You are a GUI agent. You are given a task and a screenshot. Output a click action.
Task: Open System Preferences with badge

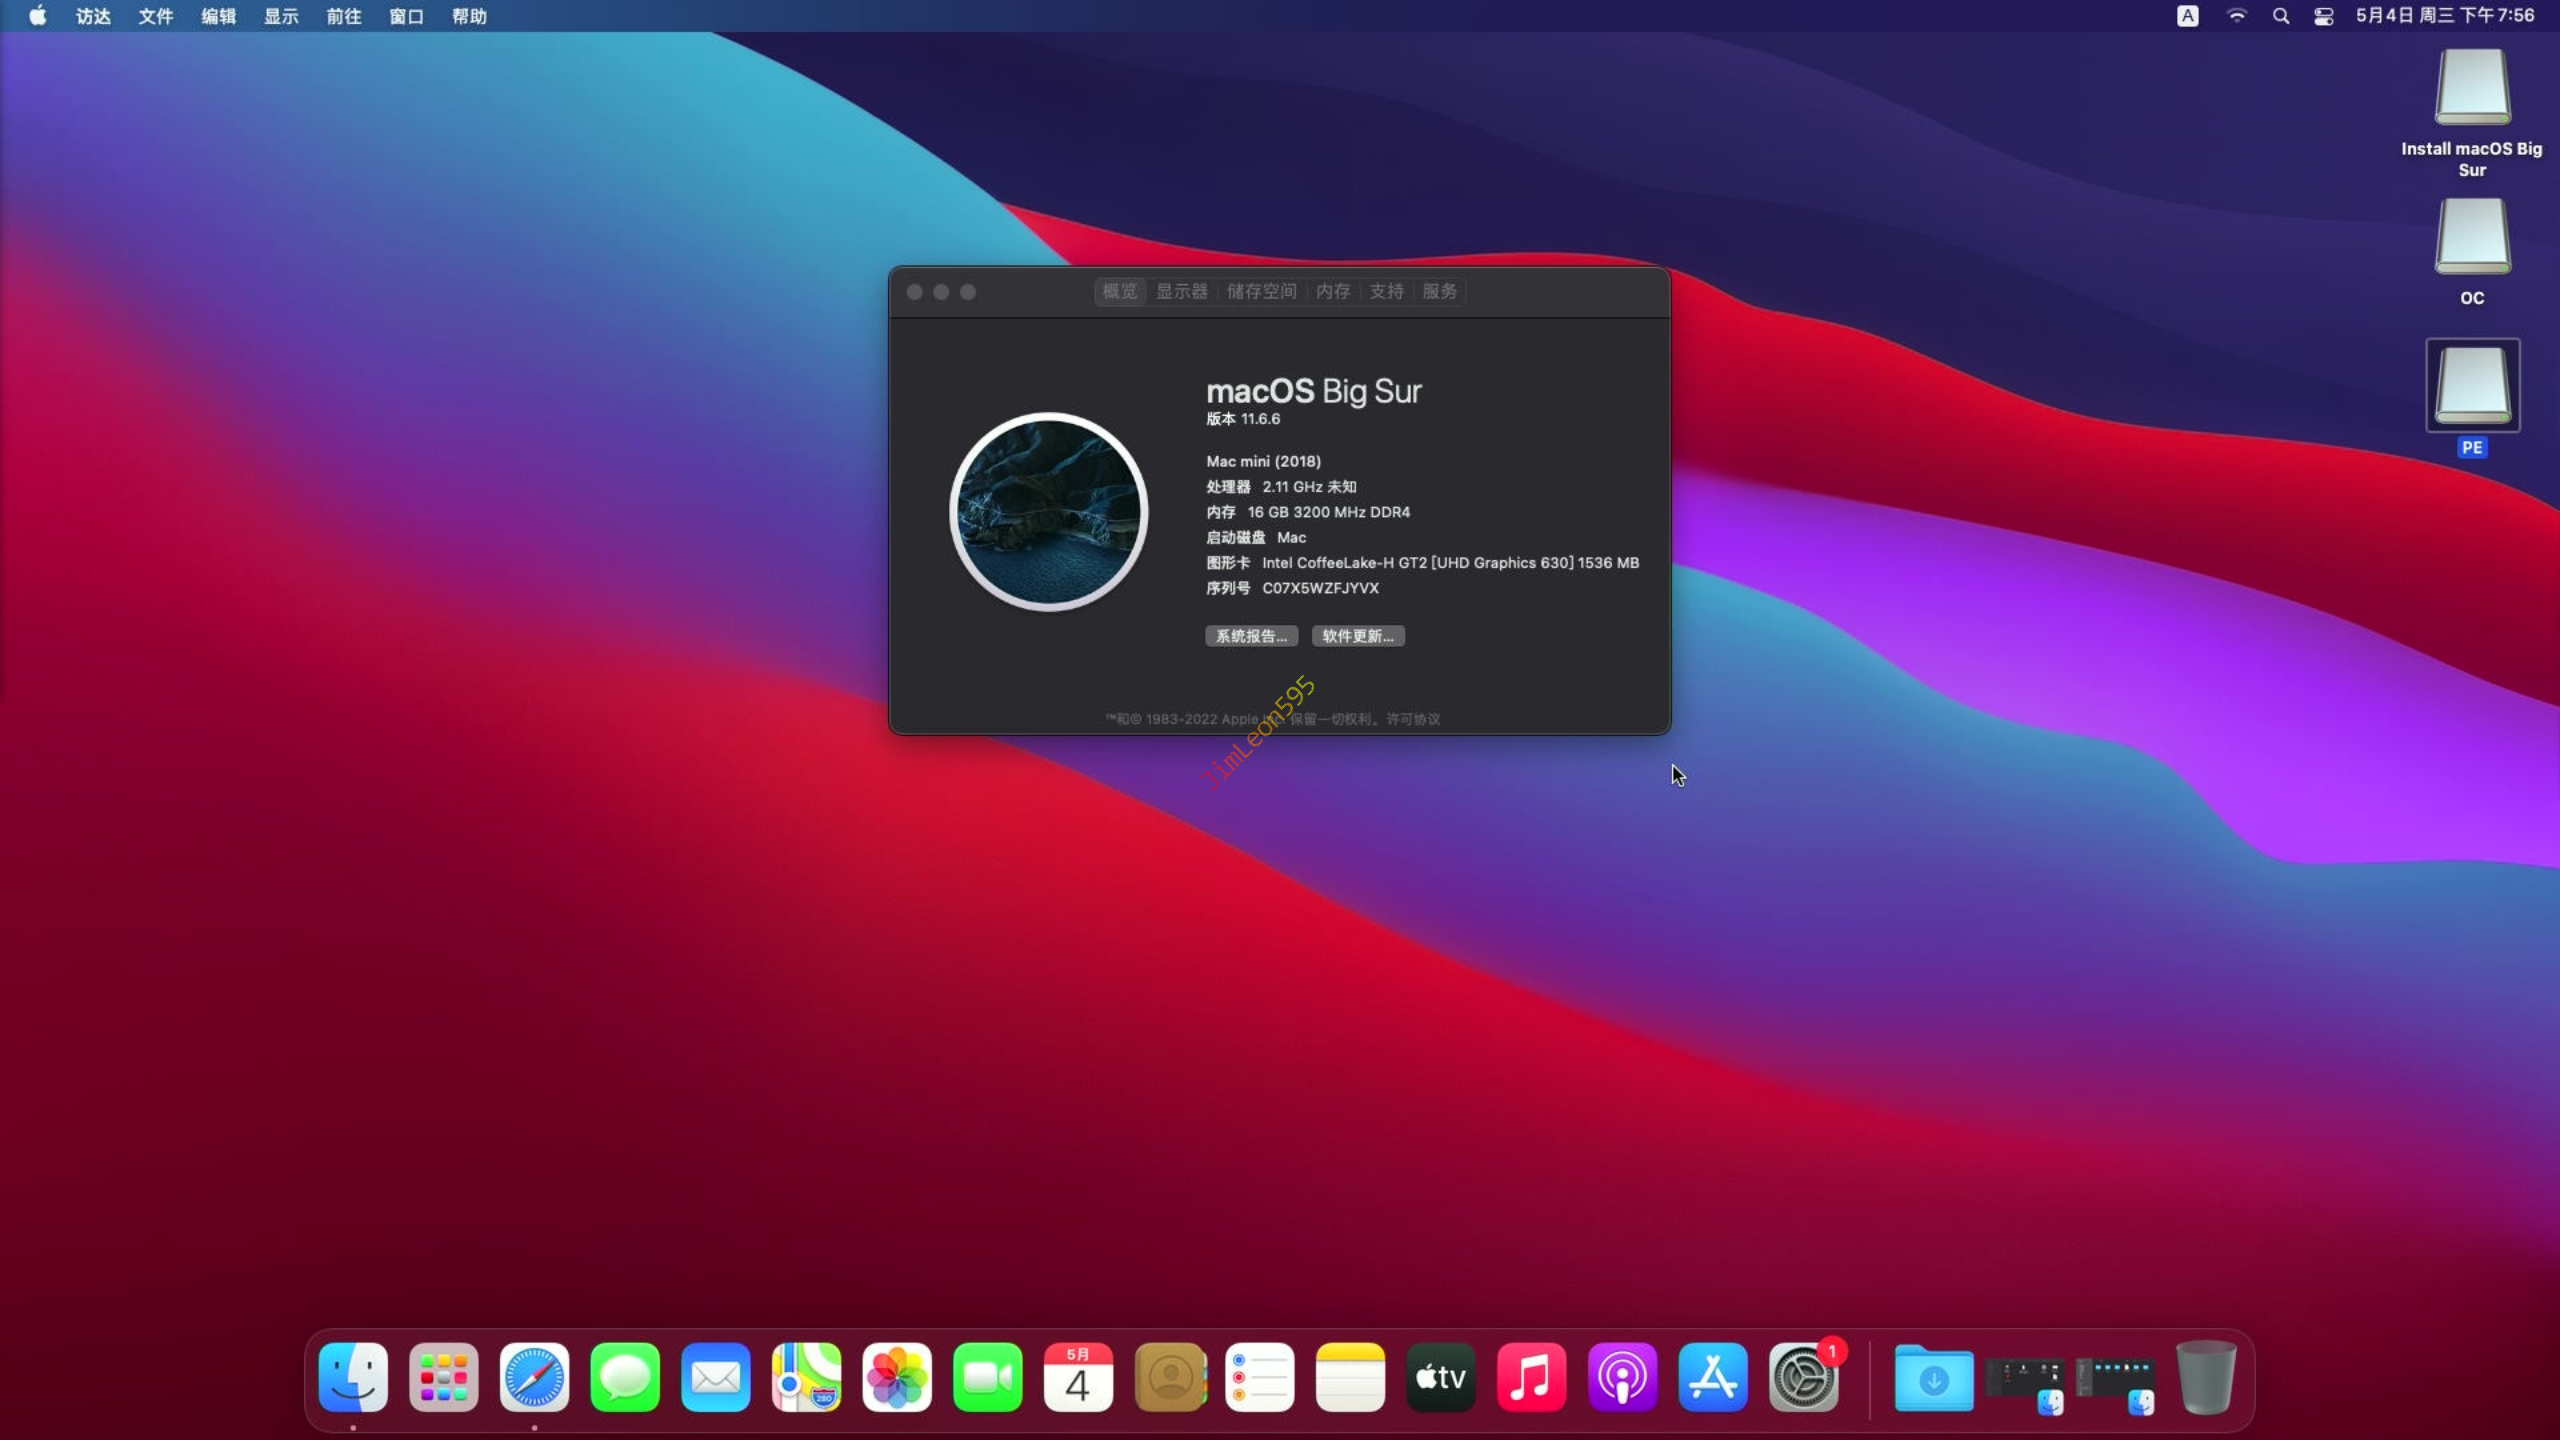coord(1803,1377)
